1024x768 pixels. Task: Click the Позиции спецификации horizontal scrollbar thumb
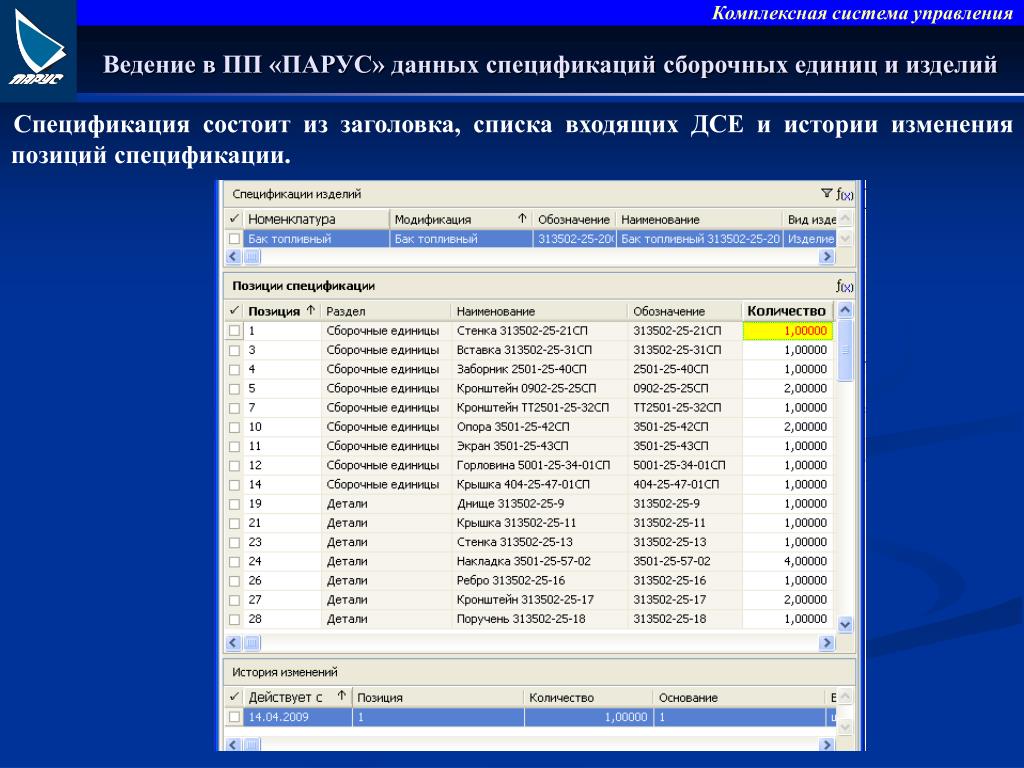point(252,643)
